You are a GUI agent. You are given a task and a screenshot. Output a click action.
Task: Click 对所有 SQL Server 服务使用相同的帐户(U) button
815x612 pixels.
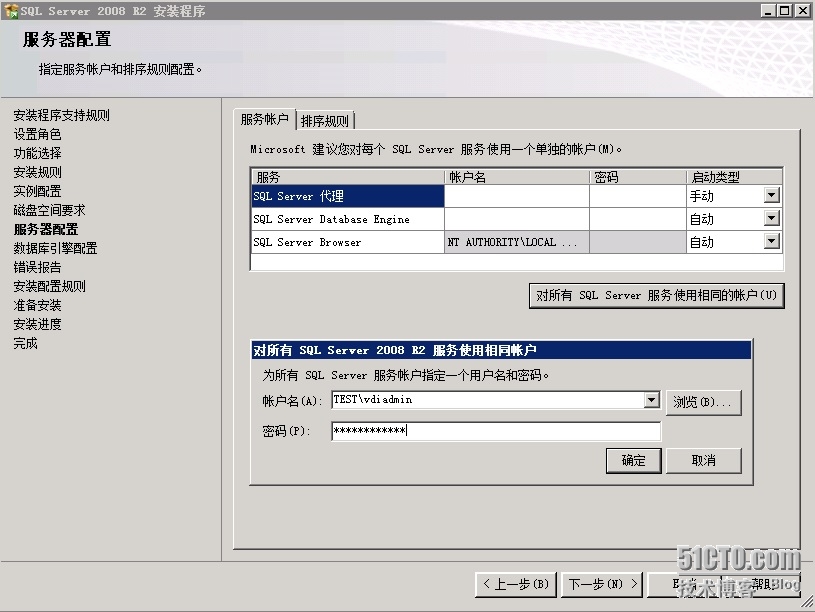click(x=656, y=295)
